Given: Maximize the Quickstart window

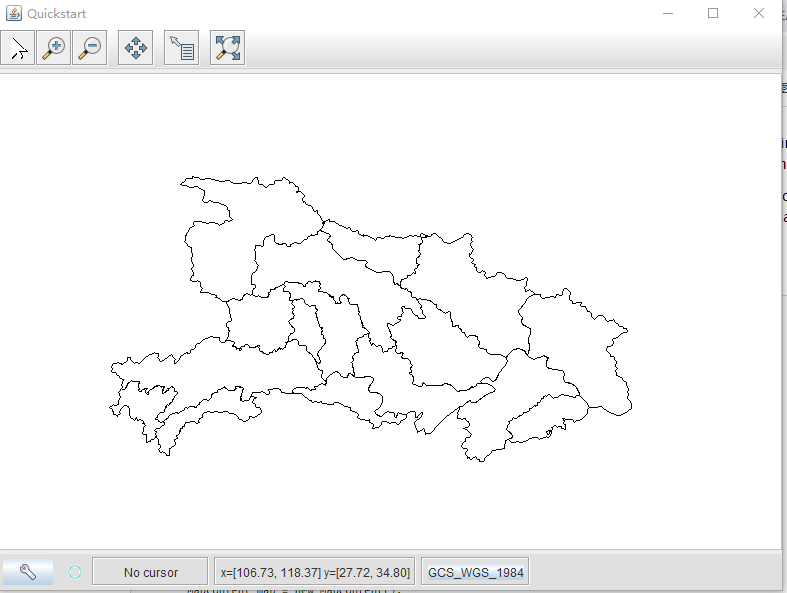Looking at the screenshot, I should point(713,13).
